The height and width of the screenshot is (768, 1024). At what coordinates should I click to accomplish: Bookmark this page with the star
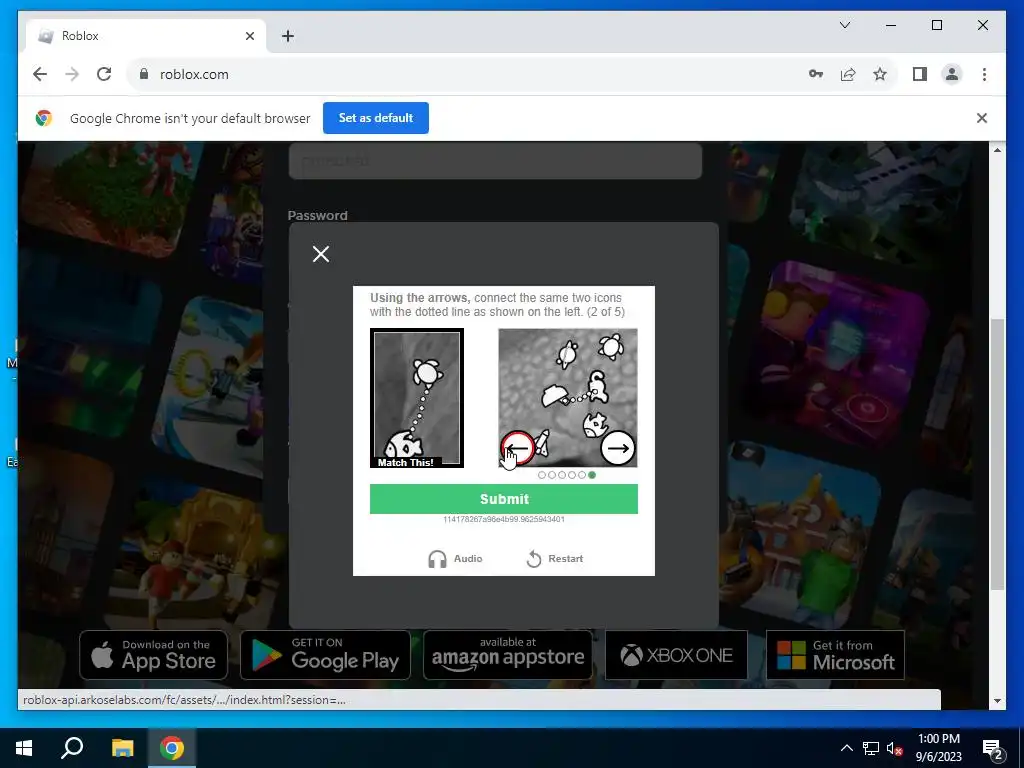click(x=880, y=74)
